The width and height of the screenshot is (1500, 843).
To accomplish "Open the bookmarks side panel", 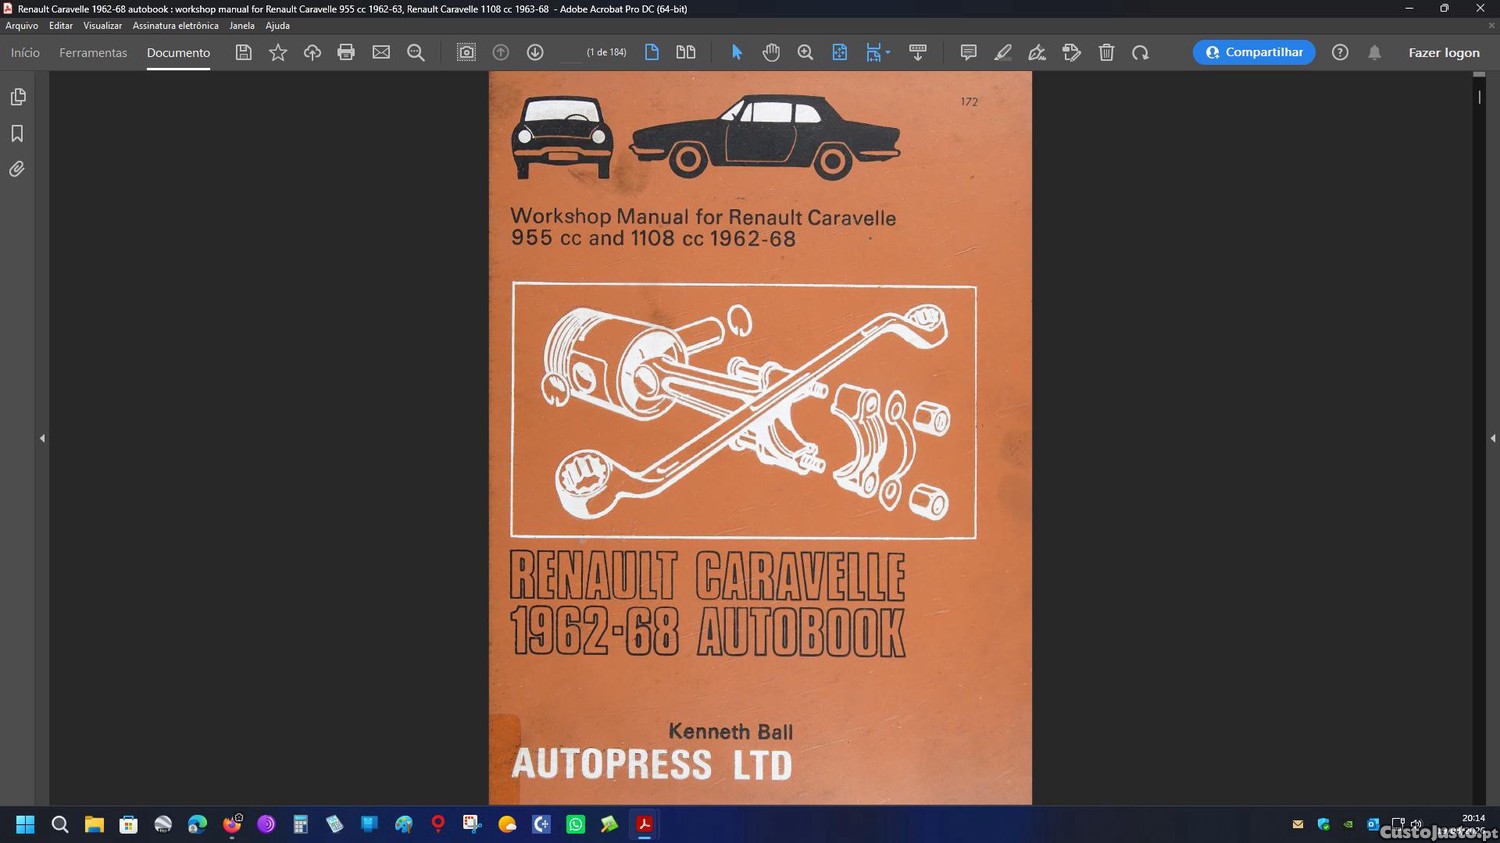I will [x=17, y=133].
